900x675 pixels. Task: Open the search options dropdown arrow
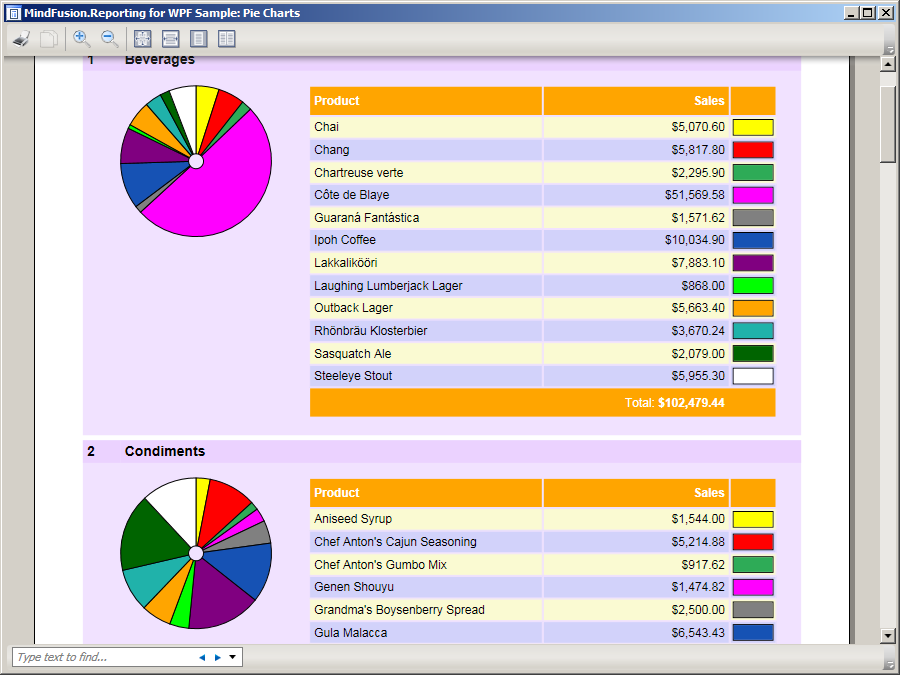point(233,657)
